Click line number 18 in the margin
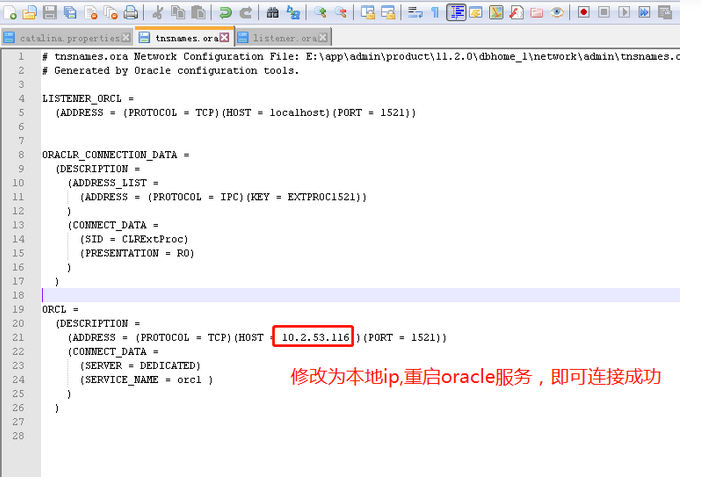 click(x=18, y=295)
